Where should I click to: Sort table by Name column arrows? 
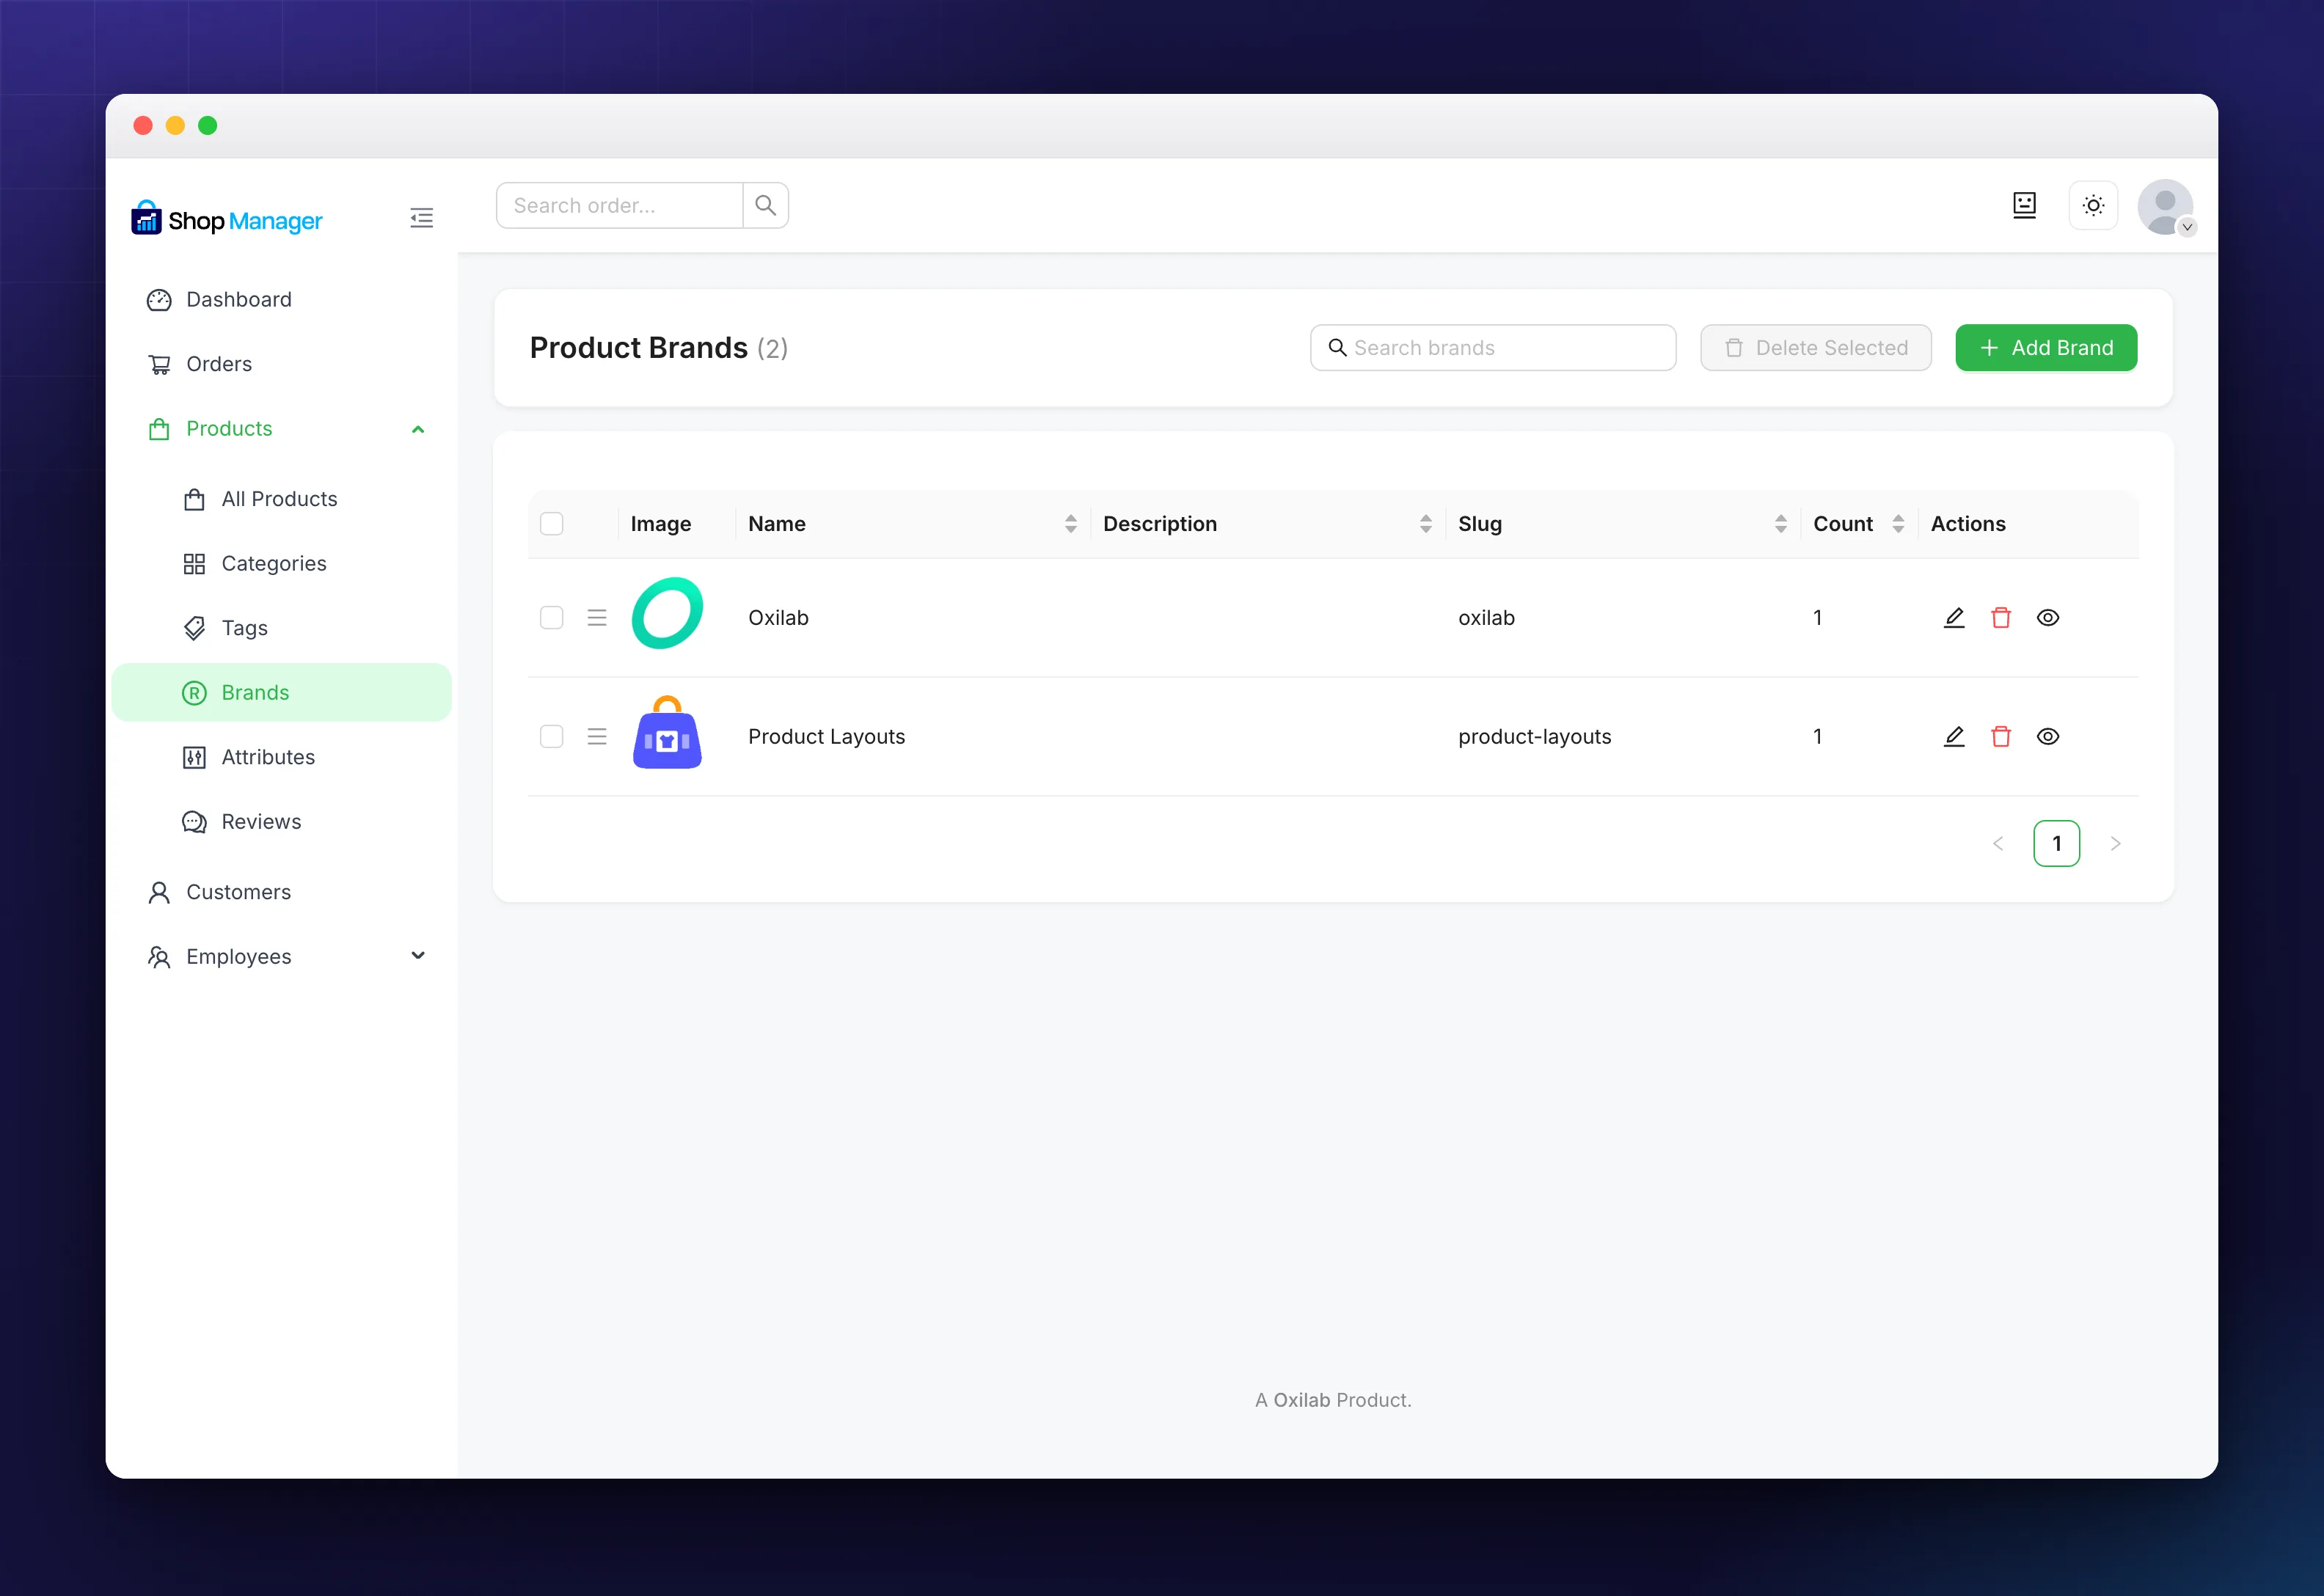tap(1070, 524)
